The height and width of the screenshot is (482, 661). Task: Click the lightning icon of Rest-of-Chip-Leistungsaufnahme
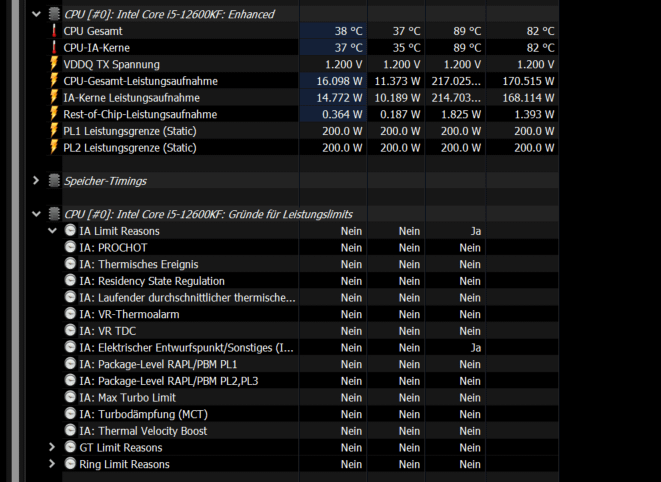click(54, 114)
